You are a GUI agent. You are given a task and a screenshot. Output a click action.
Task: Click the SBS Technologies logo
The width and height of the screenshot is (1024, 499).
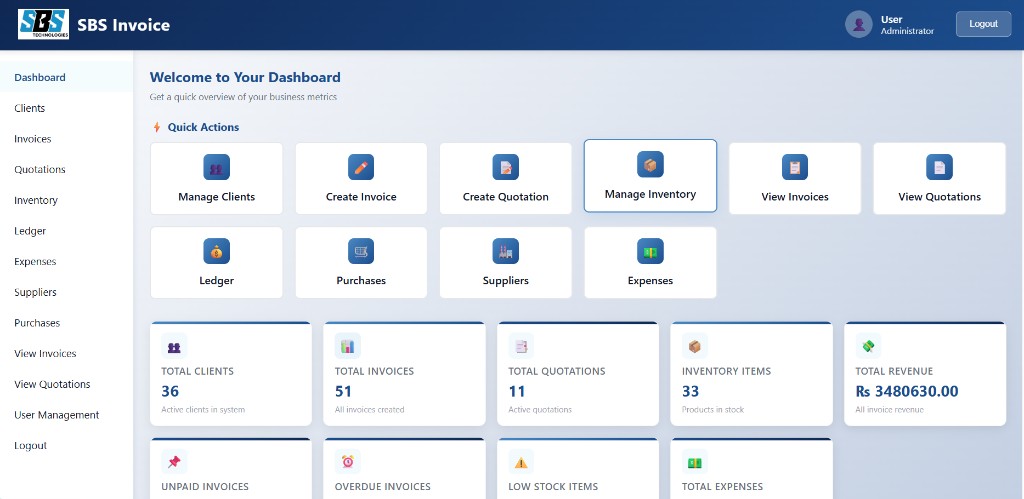pos(43,24)
